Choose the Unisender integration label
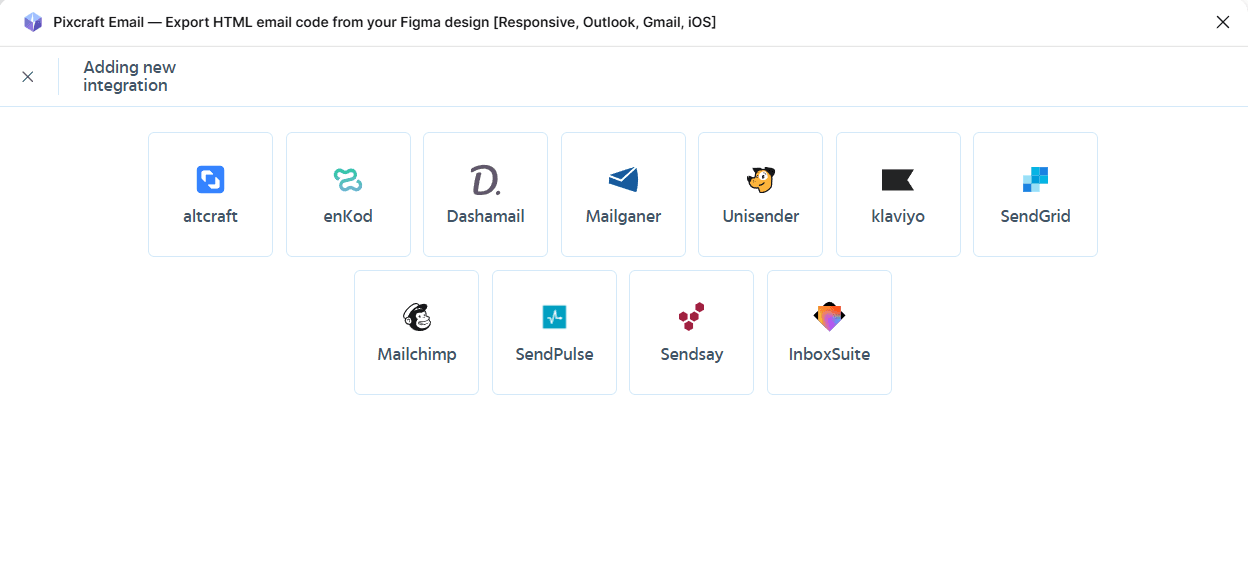The height and width of the screenshot is (567, 1248). pos(761,216)
